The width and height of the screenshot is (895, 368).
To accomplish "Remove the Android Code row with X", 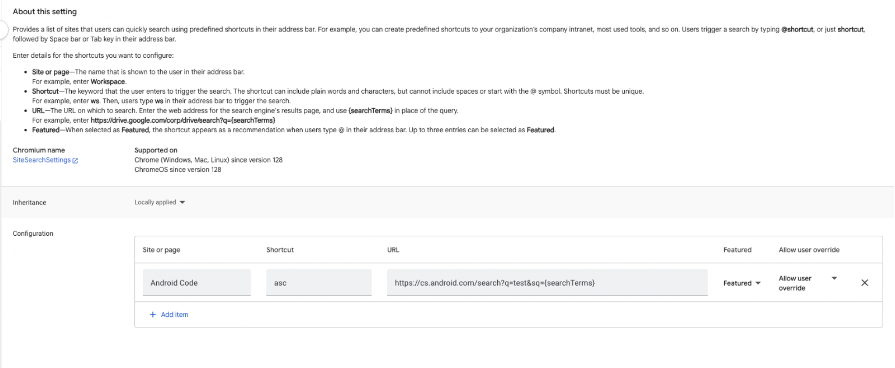I will click(x=864, y=282).
